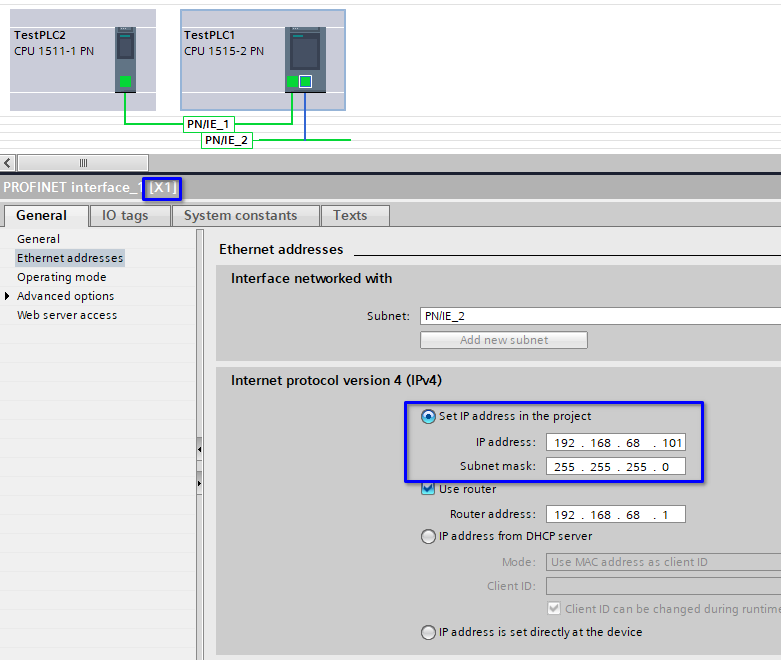Select the PN/IE_2 subnet label
This screenshot has width=781, height=660.
pos(227,140)
